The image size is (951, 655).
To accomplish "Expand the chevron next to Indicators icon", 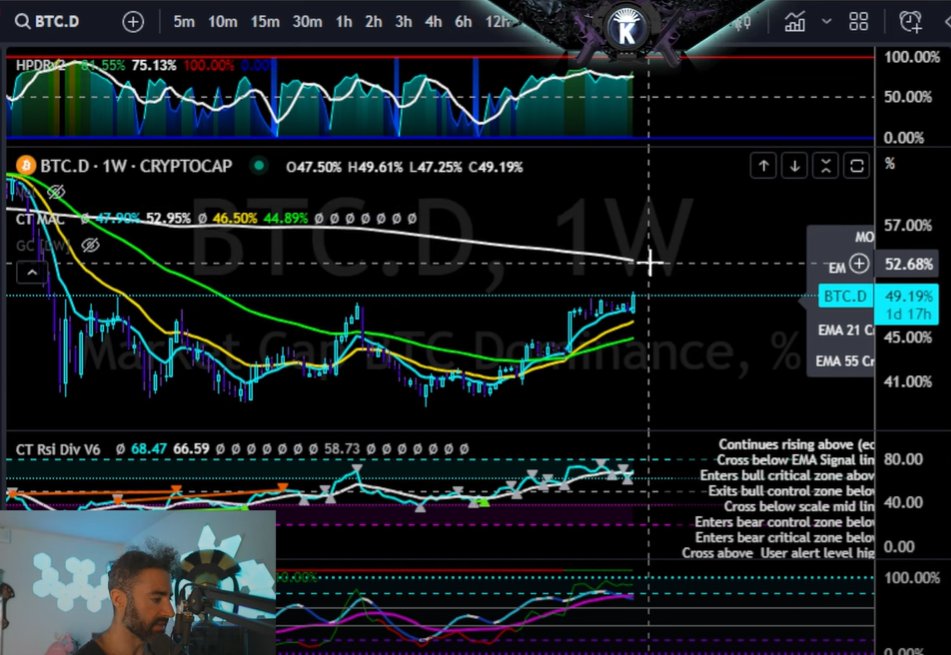I will [x=826, y=21].
